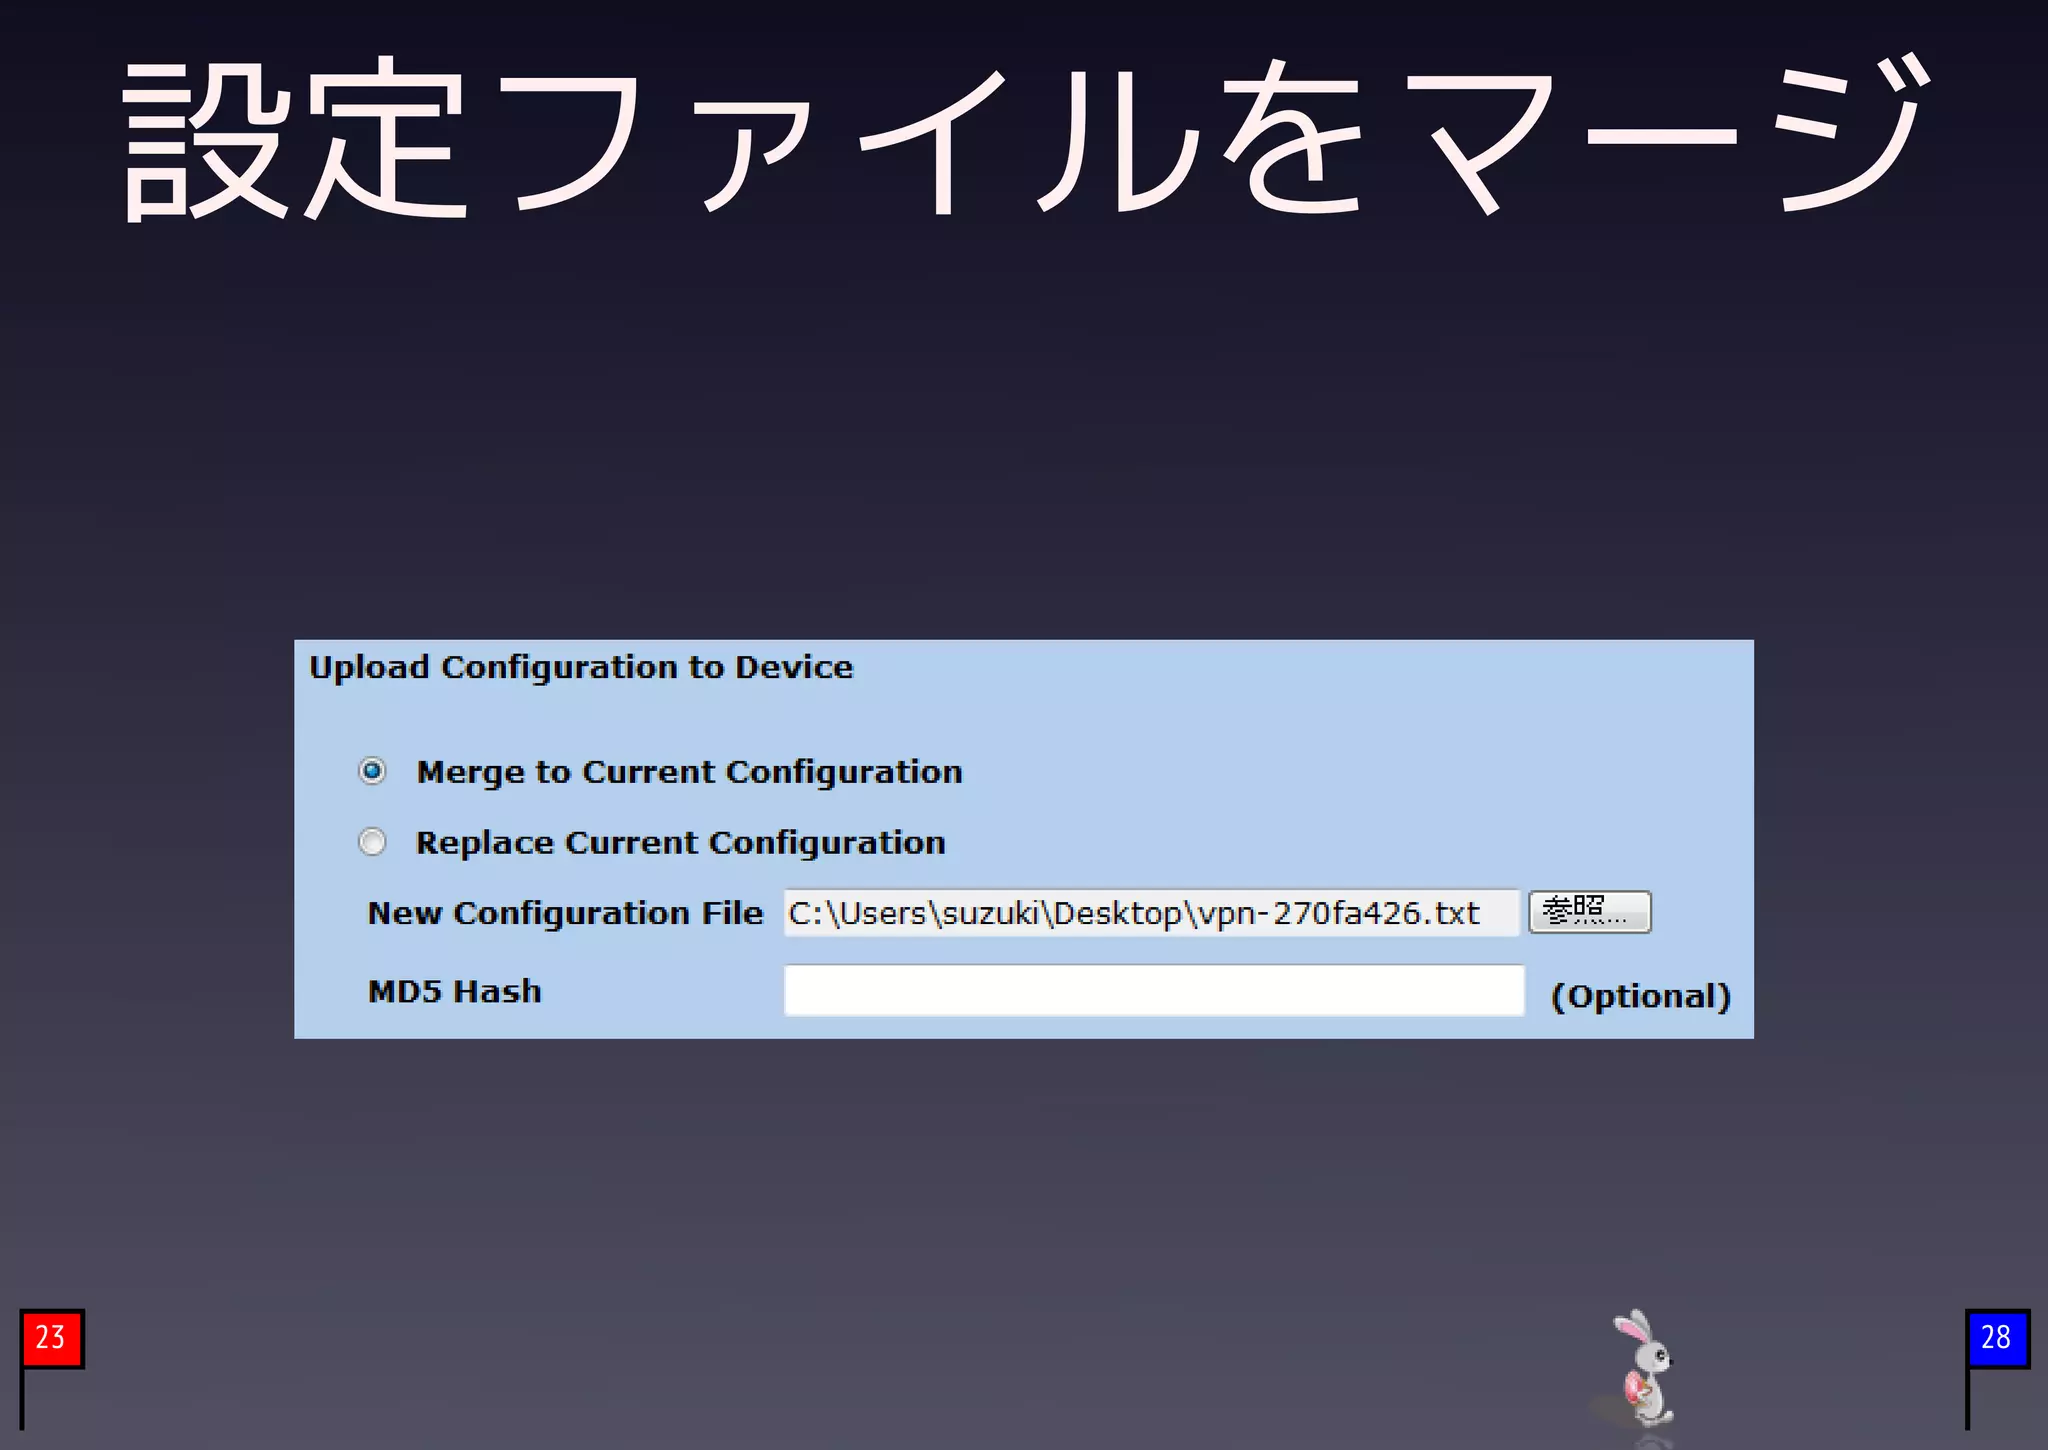Click the New Configuration File label
The width and height of the screenshot is (2048, 1450).
click(x=565, y=913)
